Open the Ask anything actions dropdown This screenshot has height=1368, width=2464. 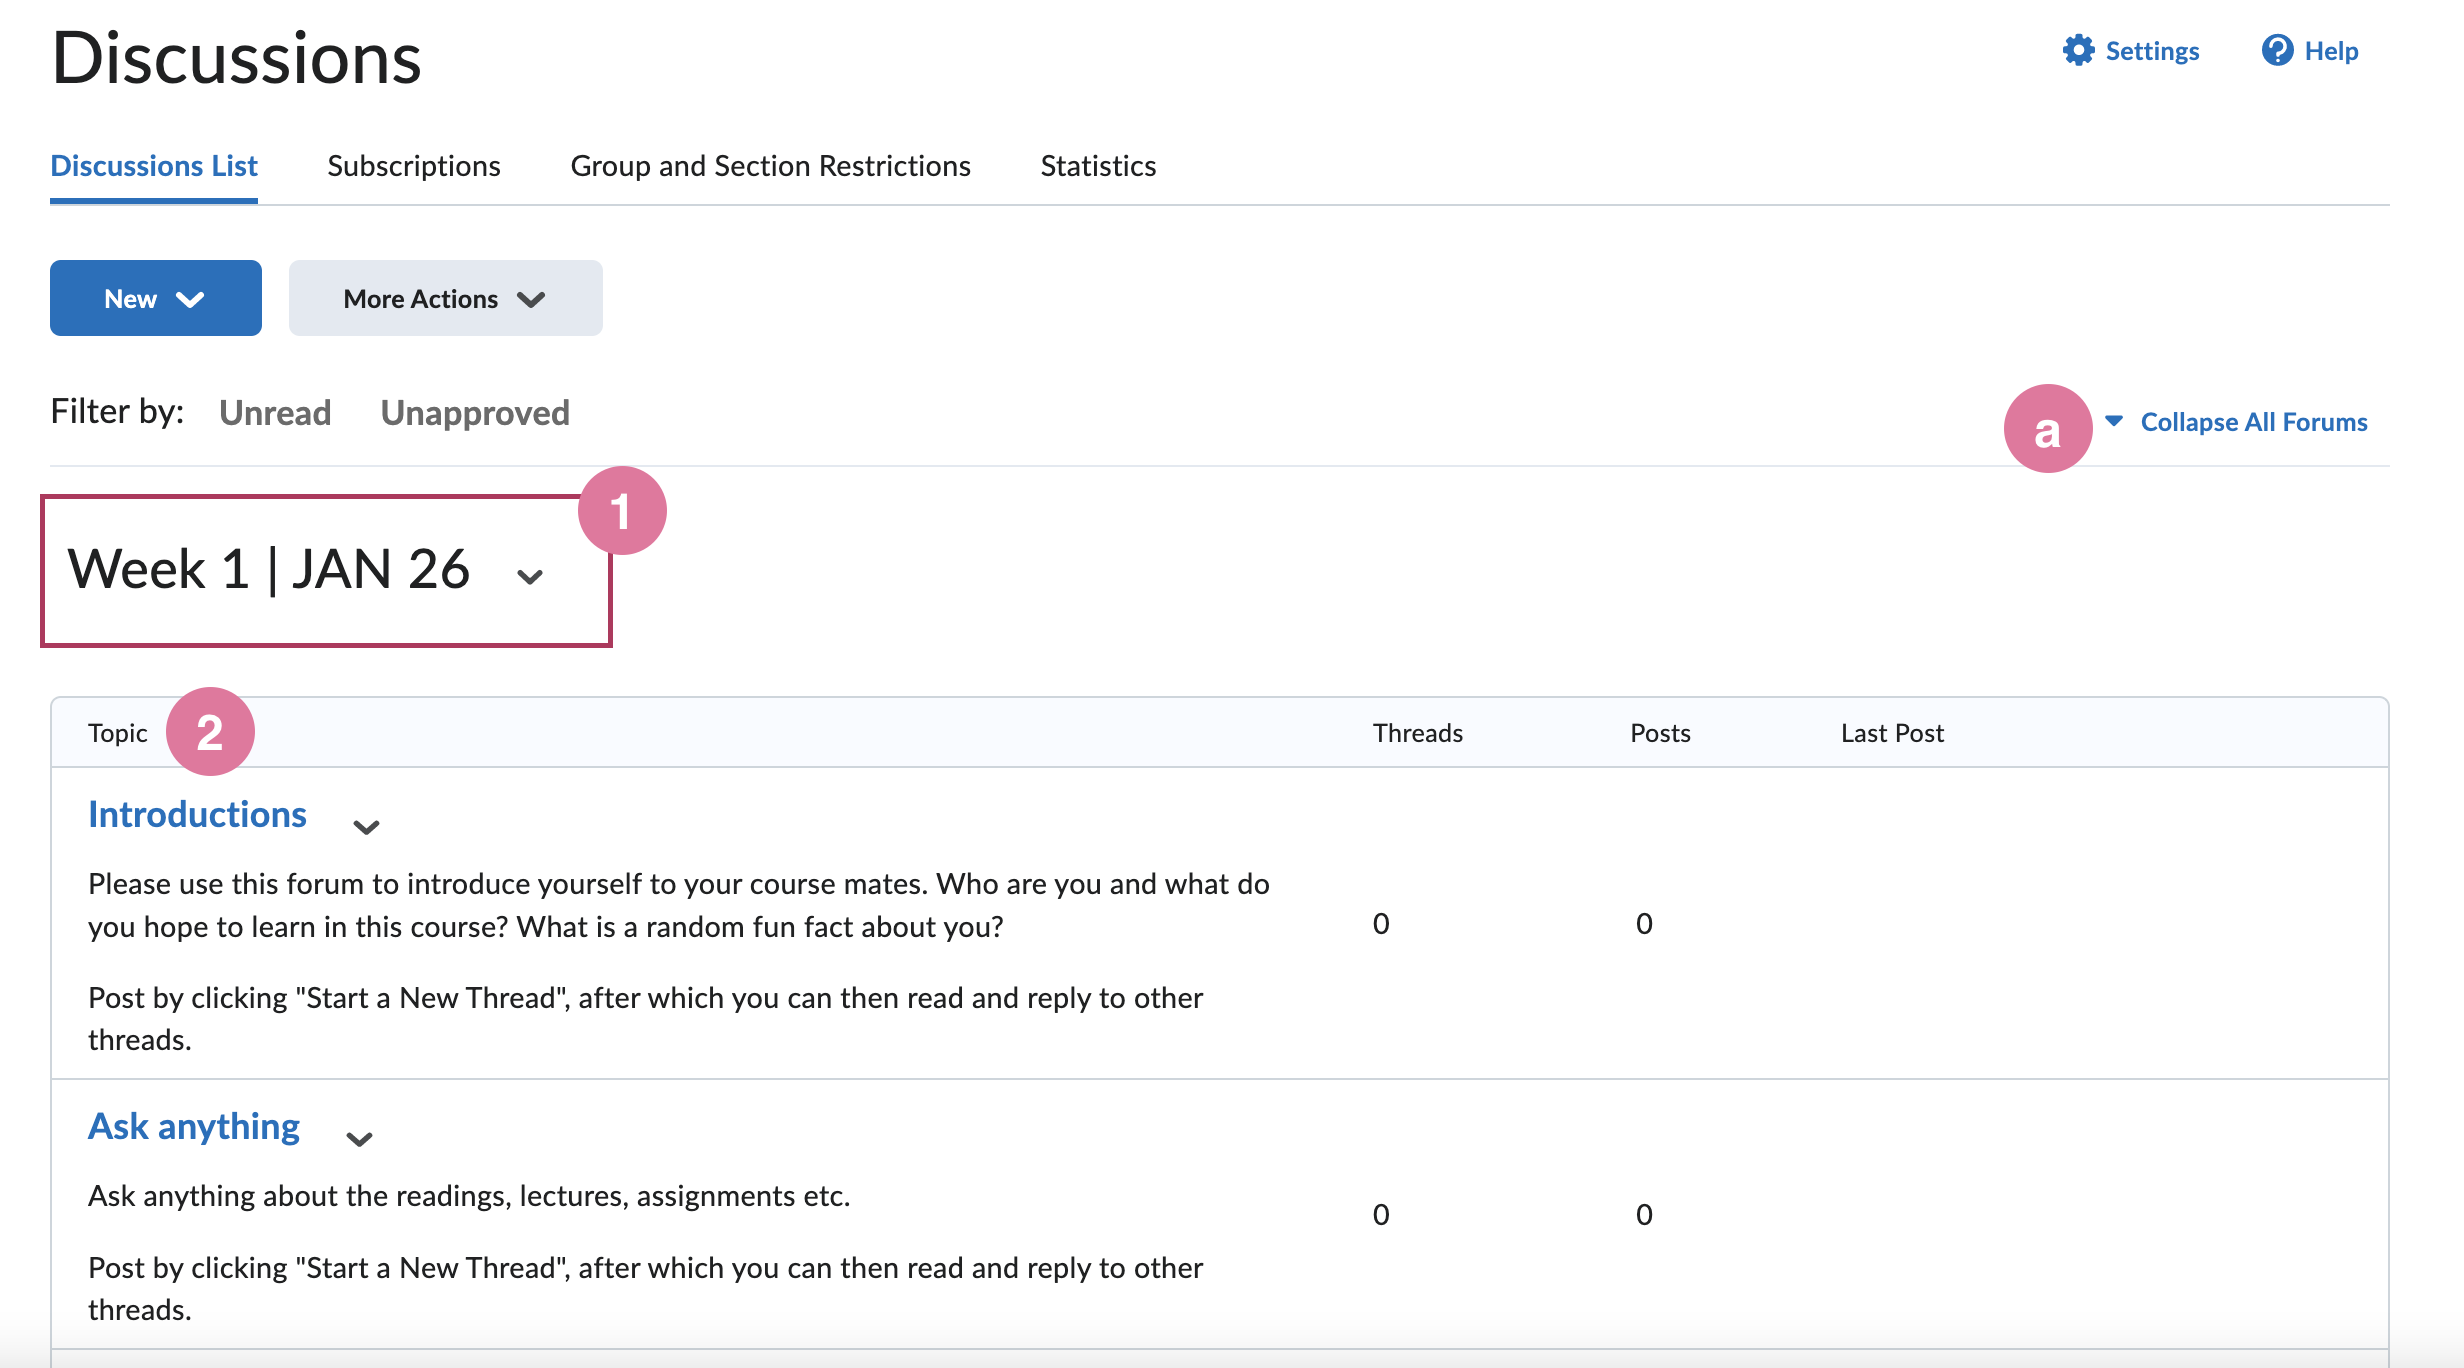coord(359,1139)
